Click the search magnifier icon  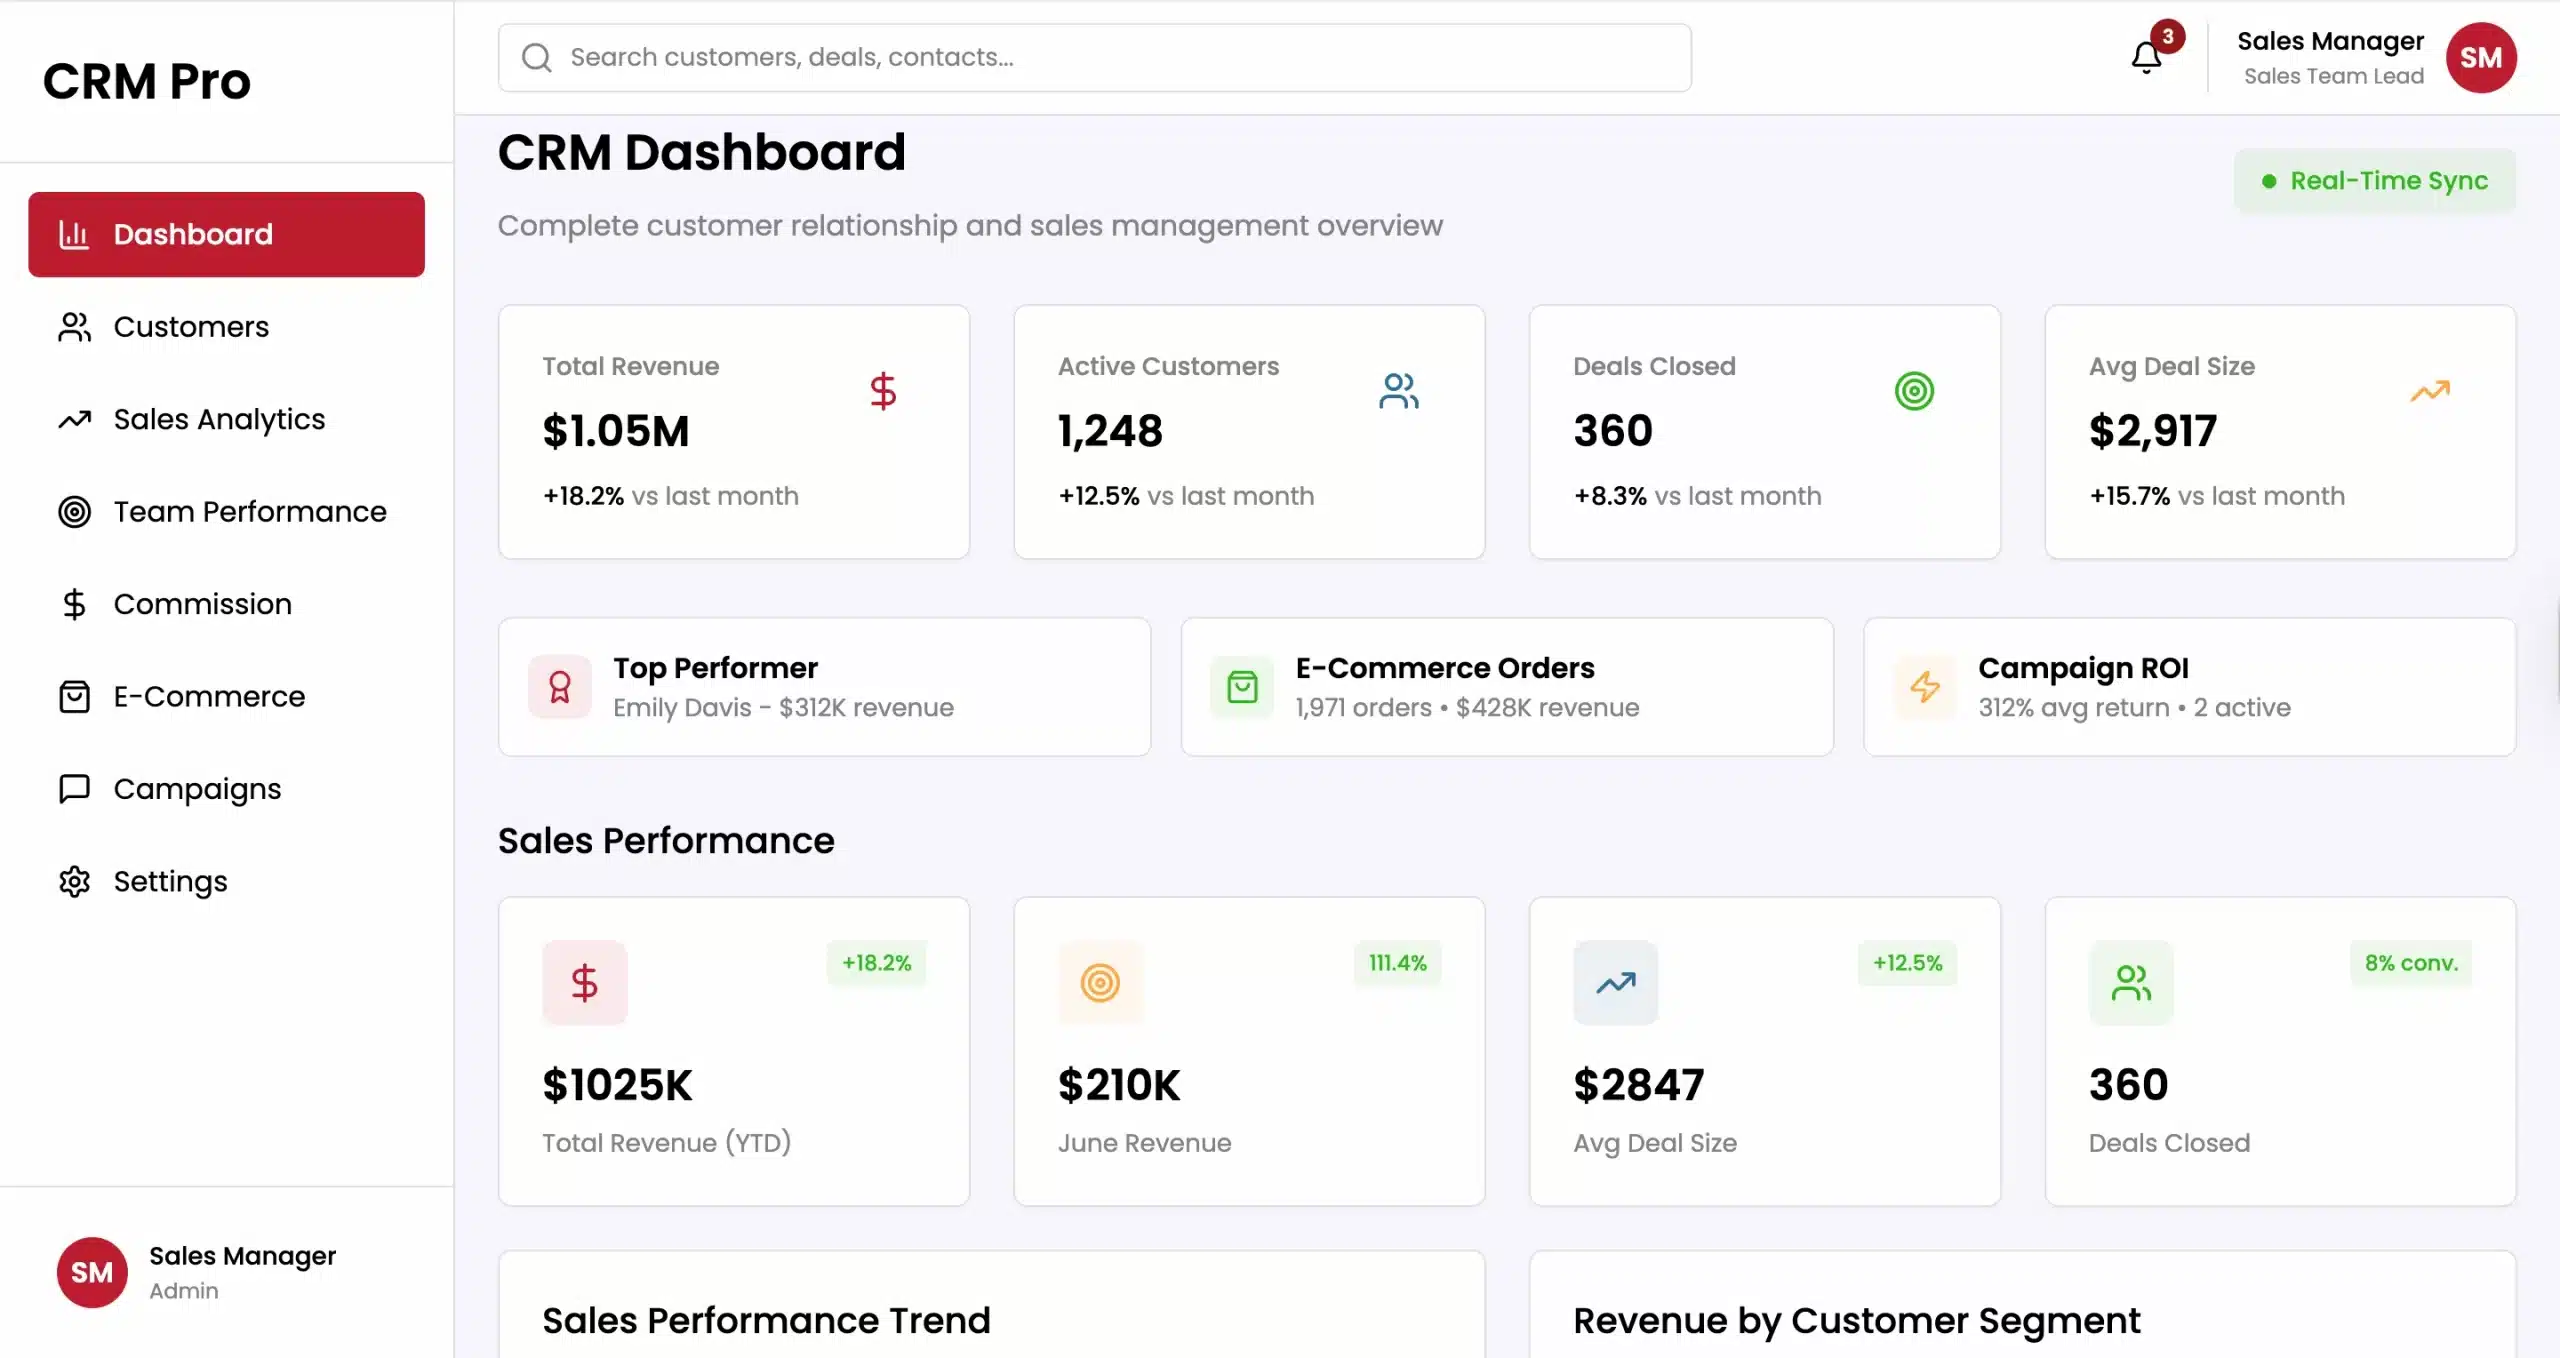click(x=537, y=58)
